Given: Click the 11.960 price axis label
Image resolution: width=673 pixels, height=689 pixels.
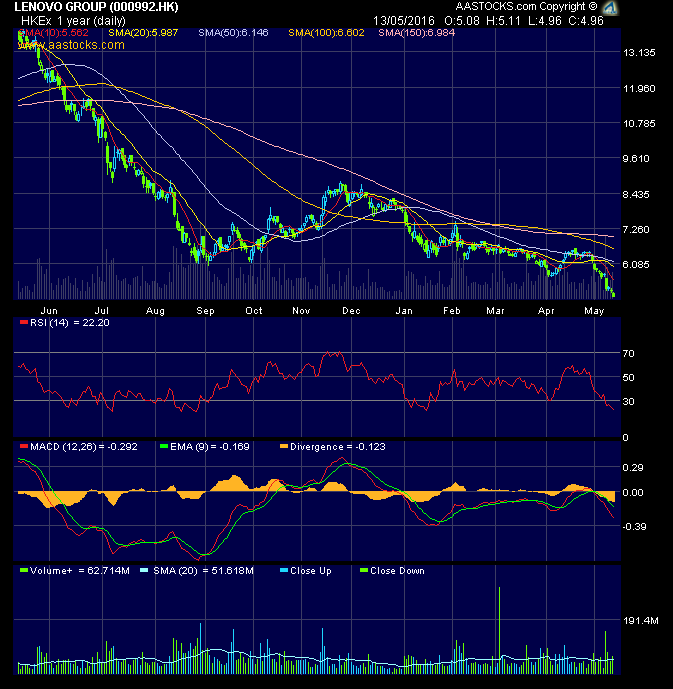Looking at the screenshot, I should point(639,89).
